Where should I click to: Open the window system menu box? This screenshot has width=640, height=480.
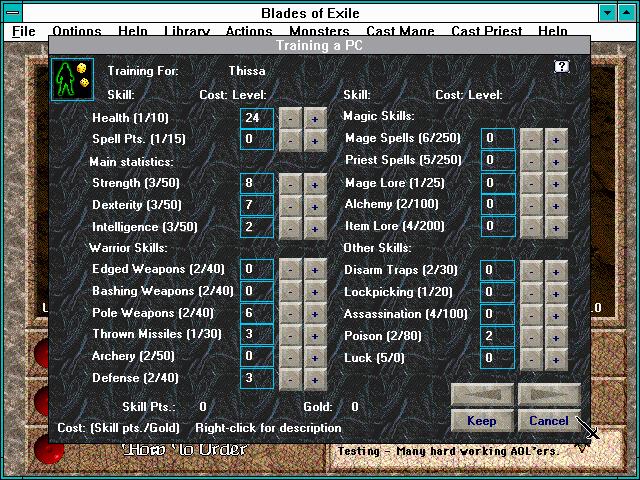[x=13, y=13]
